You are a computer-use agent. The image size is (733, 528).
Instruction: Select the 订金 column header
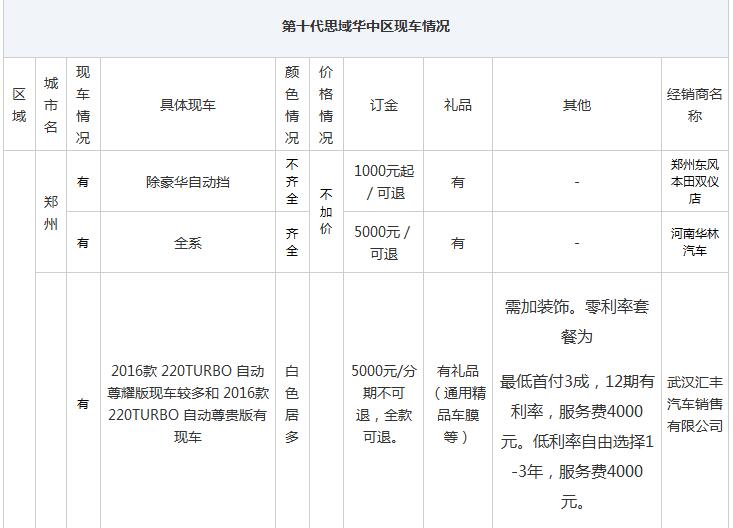click(x=383, y=105)
